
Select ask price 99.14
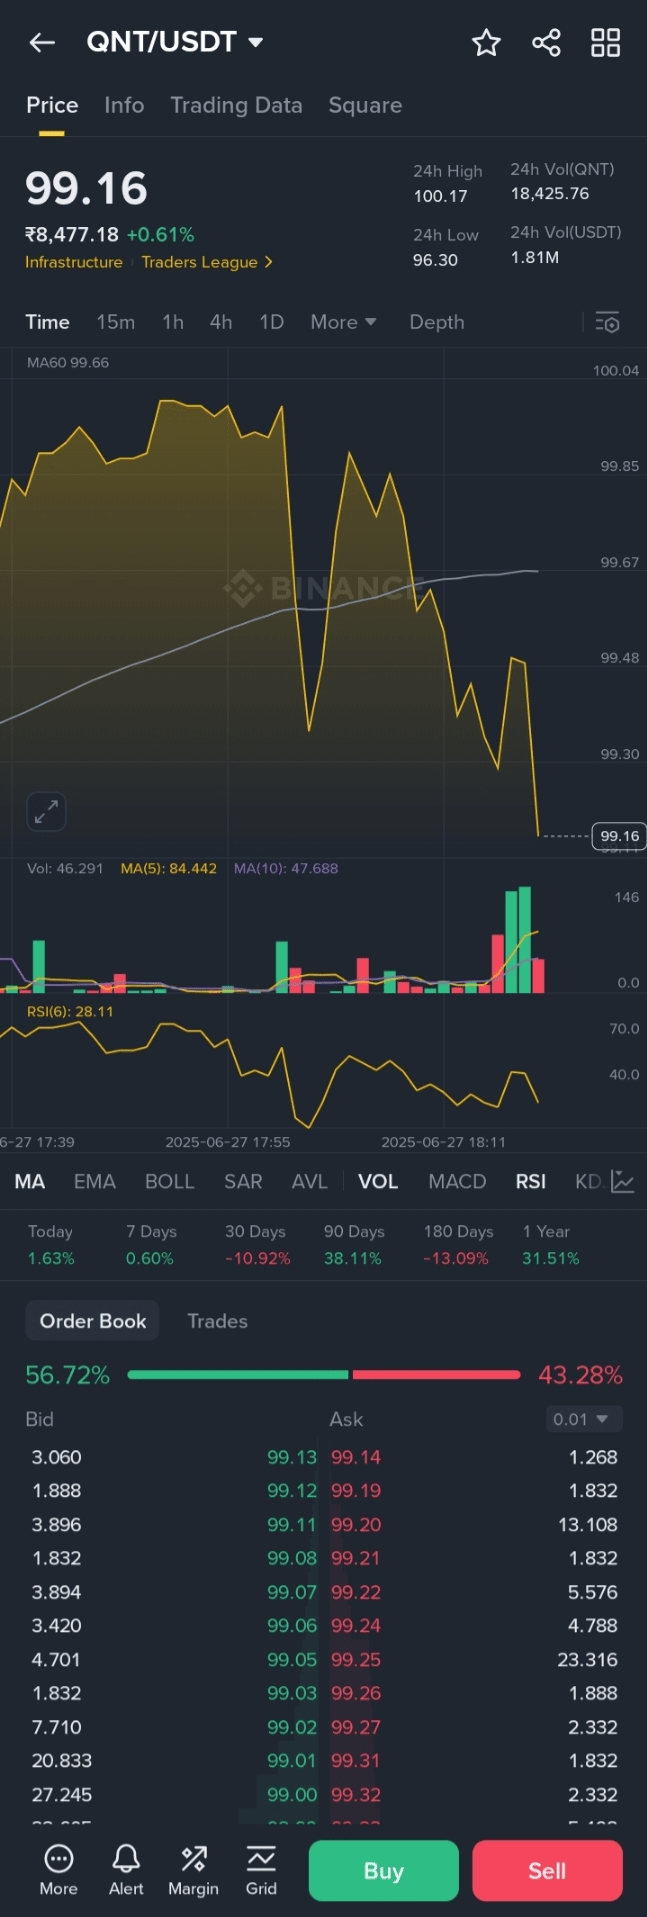pos(356,1457)
